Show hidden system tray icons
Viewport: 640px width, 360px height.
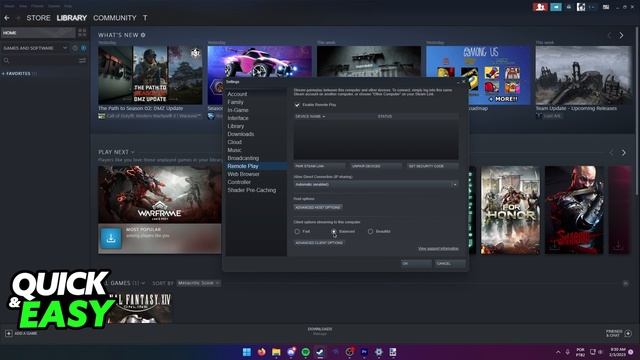point(558,352)
